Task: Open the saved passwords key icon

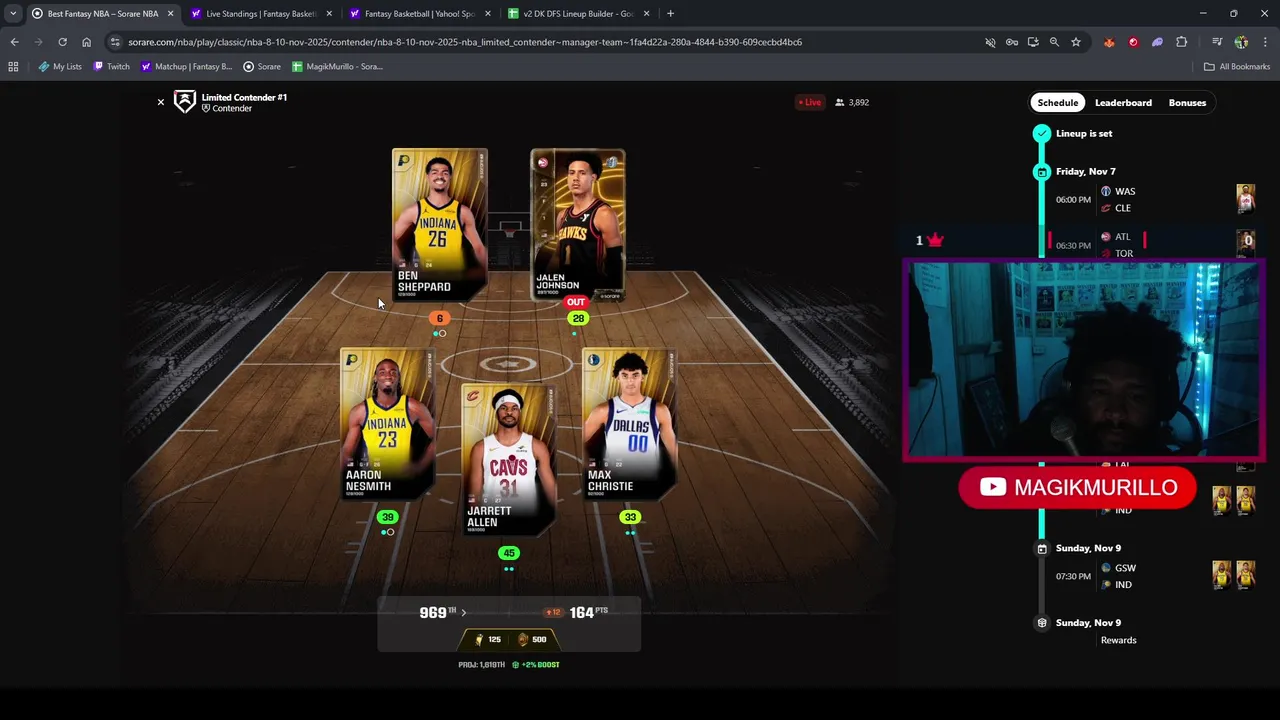Action: click(1012, 42)
